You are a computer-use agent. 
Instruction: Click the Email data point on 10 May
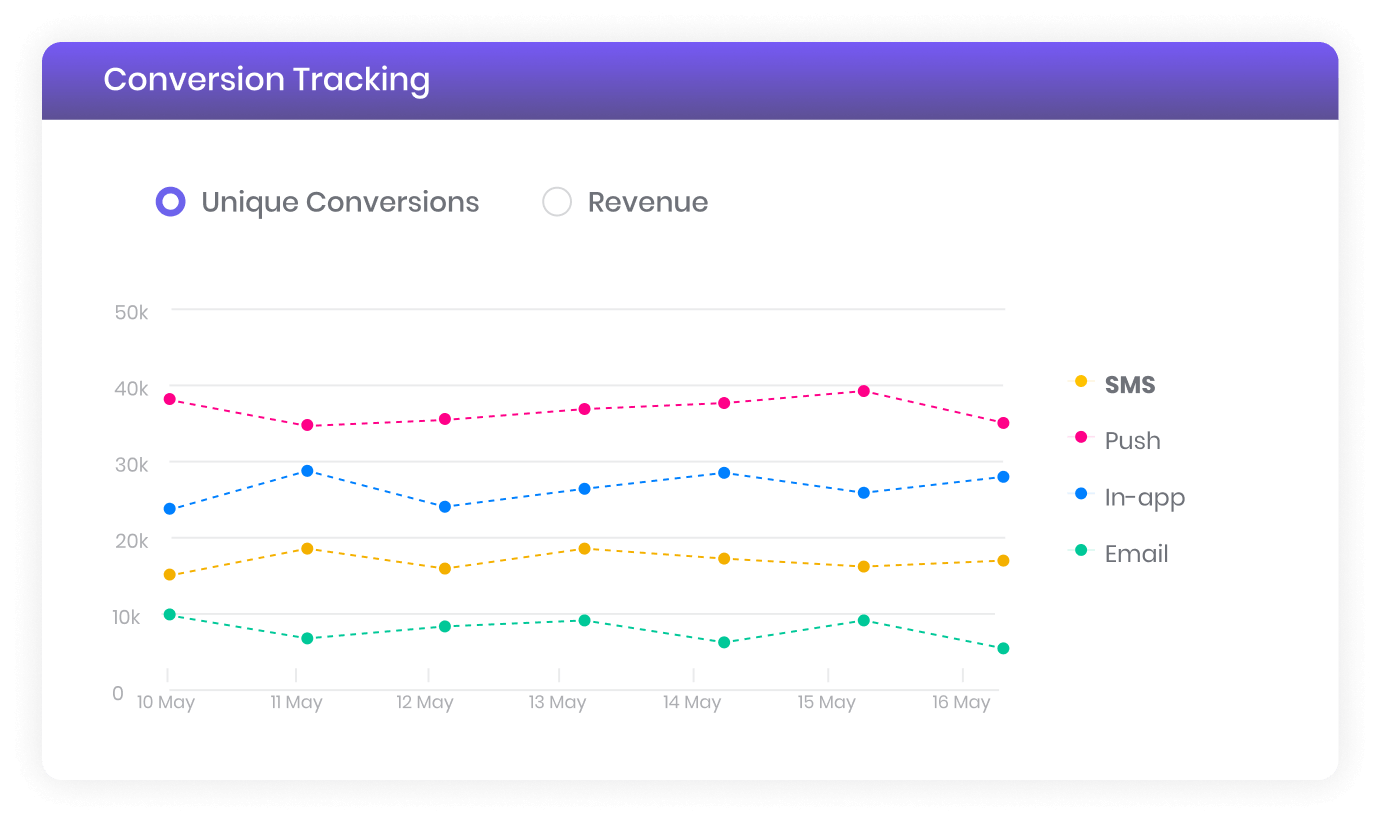click(x=170, y=615)
